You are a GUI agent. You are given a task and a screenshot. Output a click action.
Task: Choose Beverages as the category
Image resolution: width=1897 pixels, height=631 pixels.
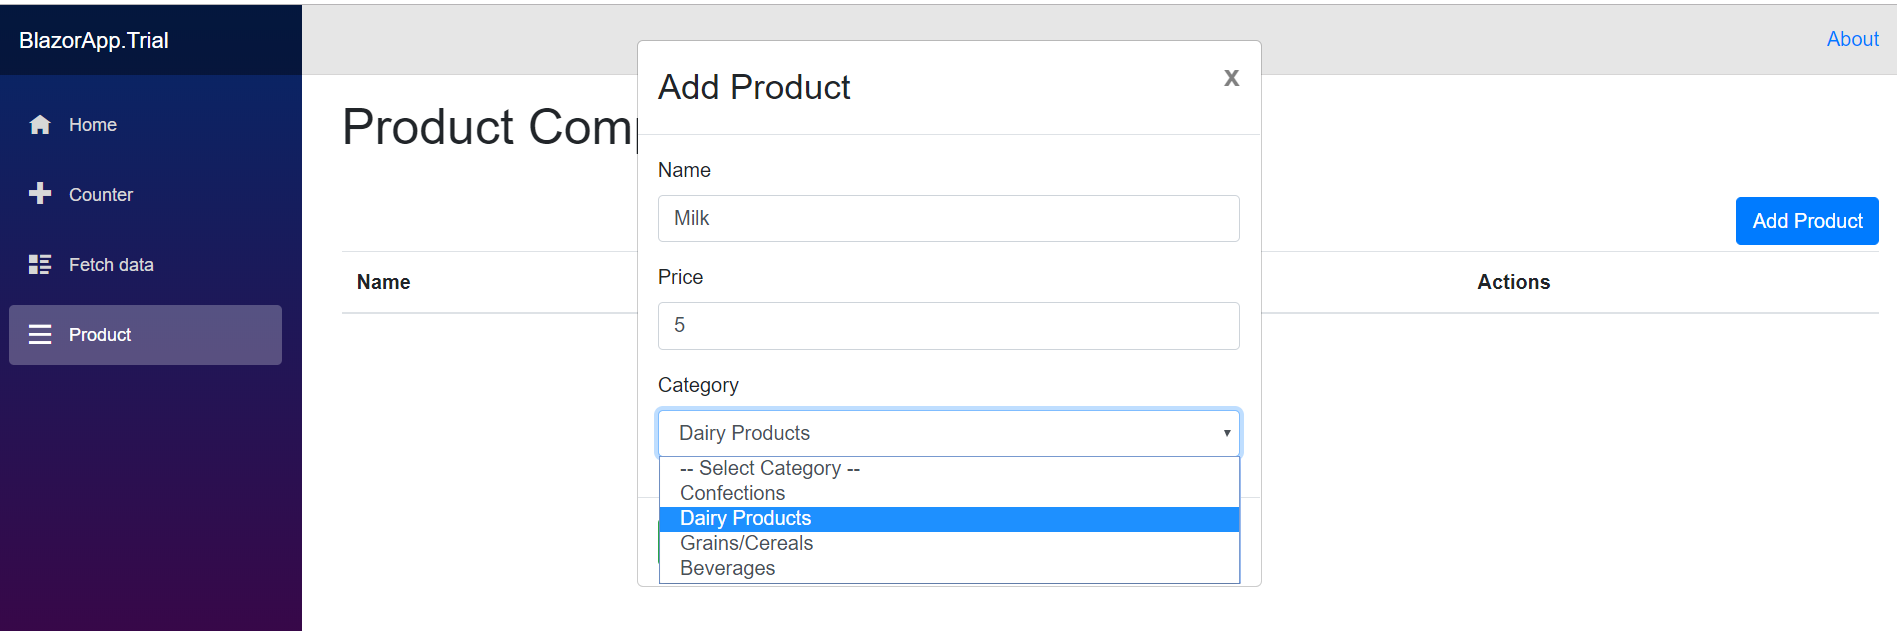coord(727,568)
